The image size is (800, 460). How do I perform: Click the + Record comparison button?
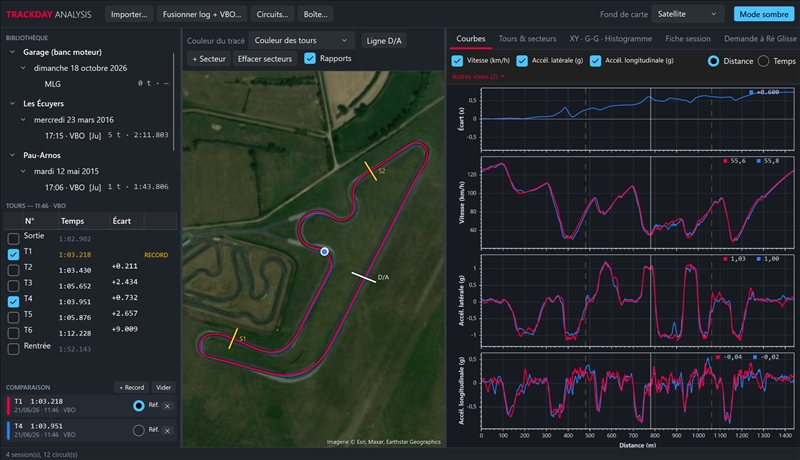(132, 388)
